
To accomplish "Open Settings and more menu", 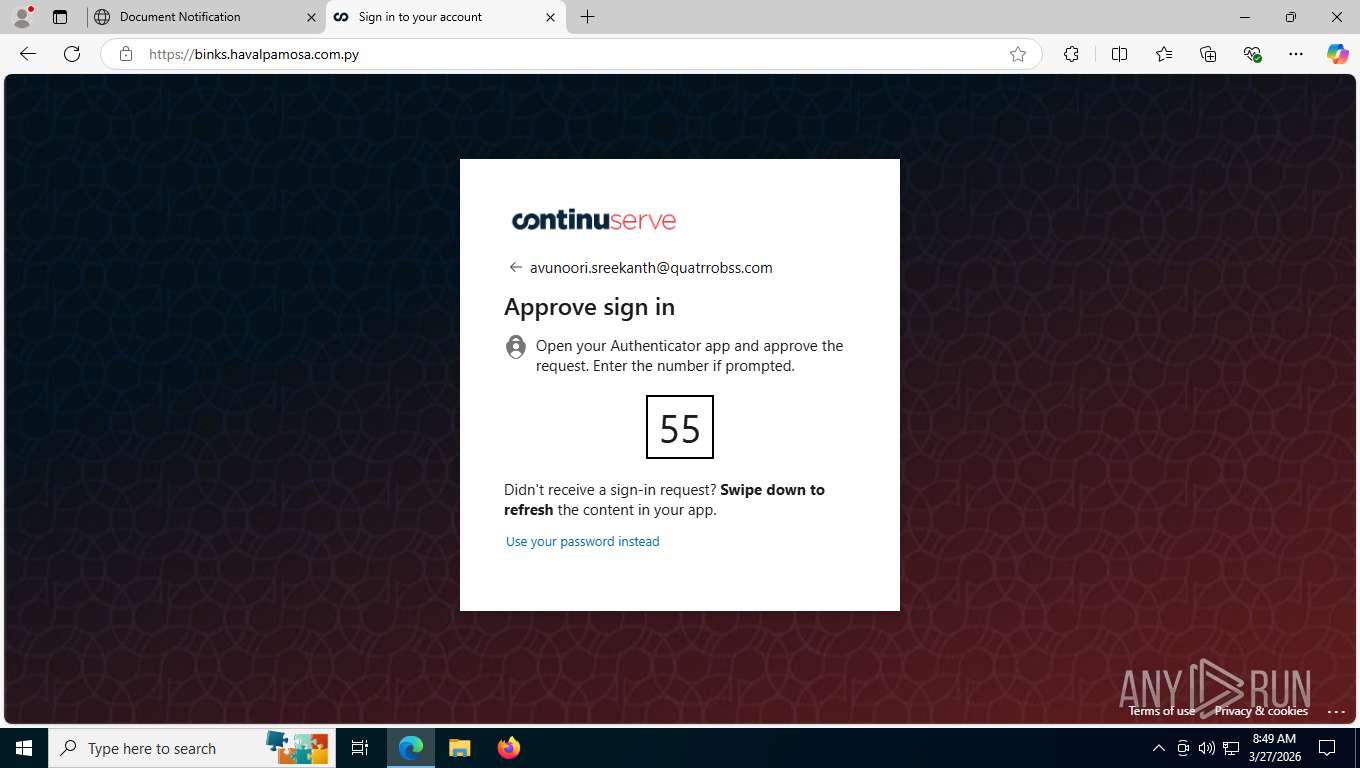I will pos(1296,54).
